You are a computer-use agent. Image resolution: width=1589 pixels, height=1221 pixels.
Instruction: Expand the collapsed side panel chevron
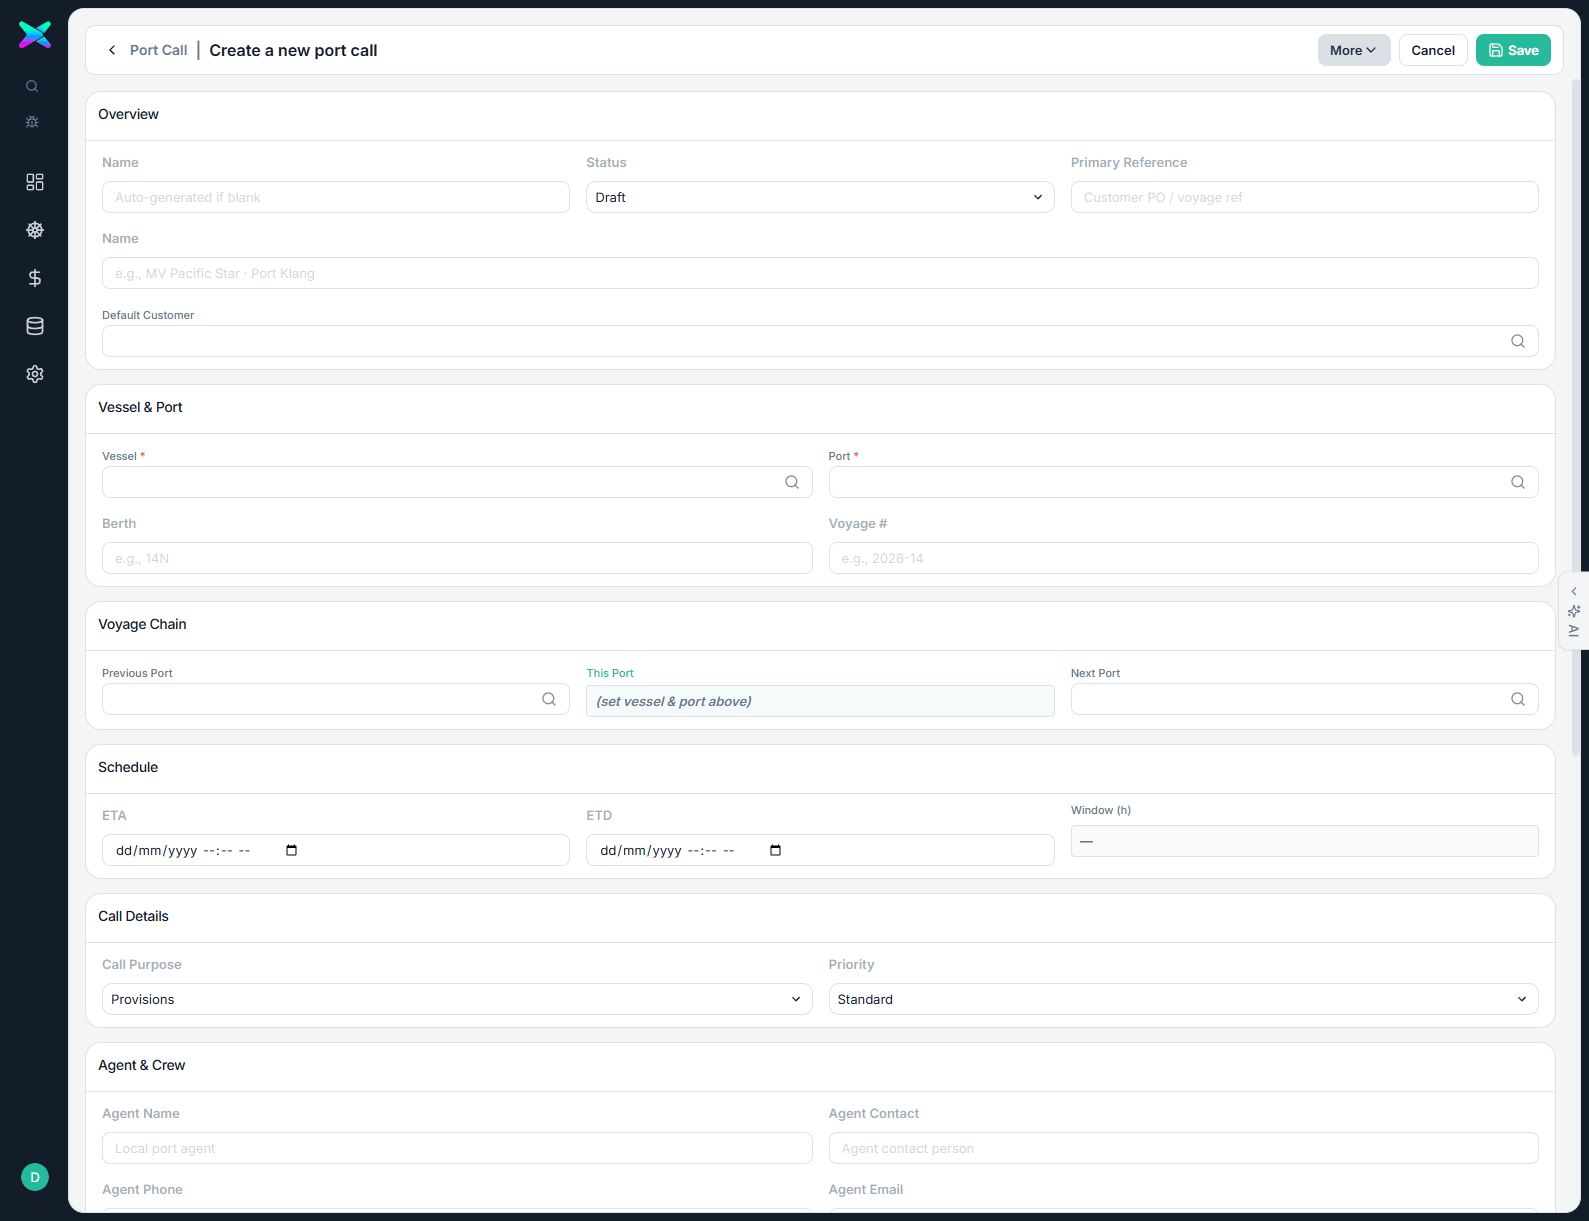[1574, 591]
